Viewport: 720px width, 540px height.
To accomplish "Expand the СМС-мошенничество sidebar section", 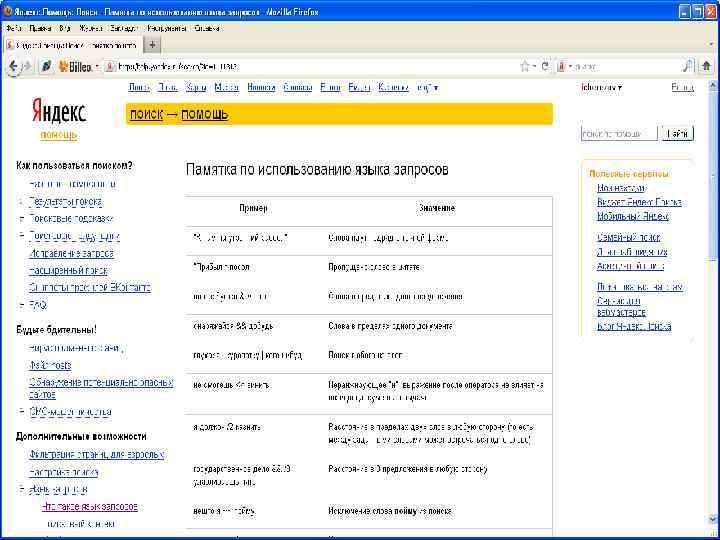I will (21, 411).
